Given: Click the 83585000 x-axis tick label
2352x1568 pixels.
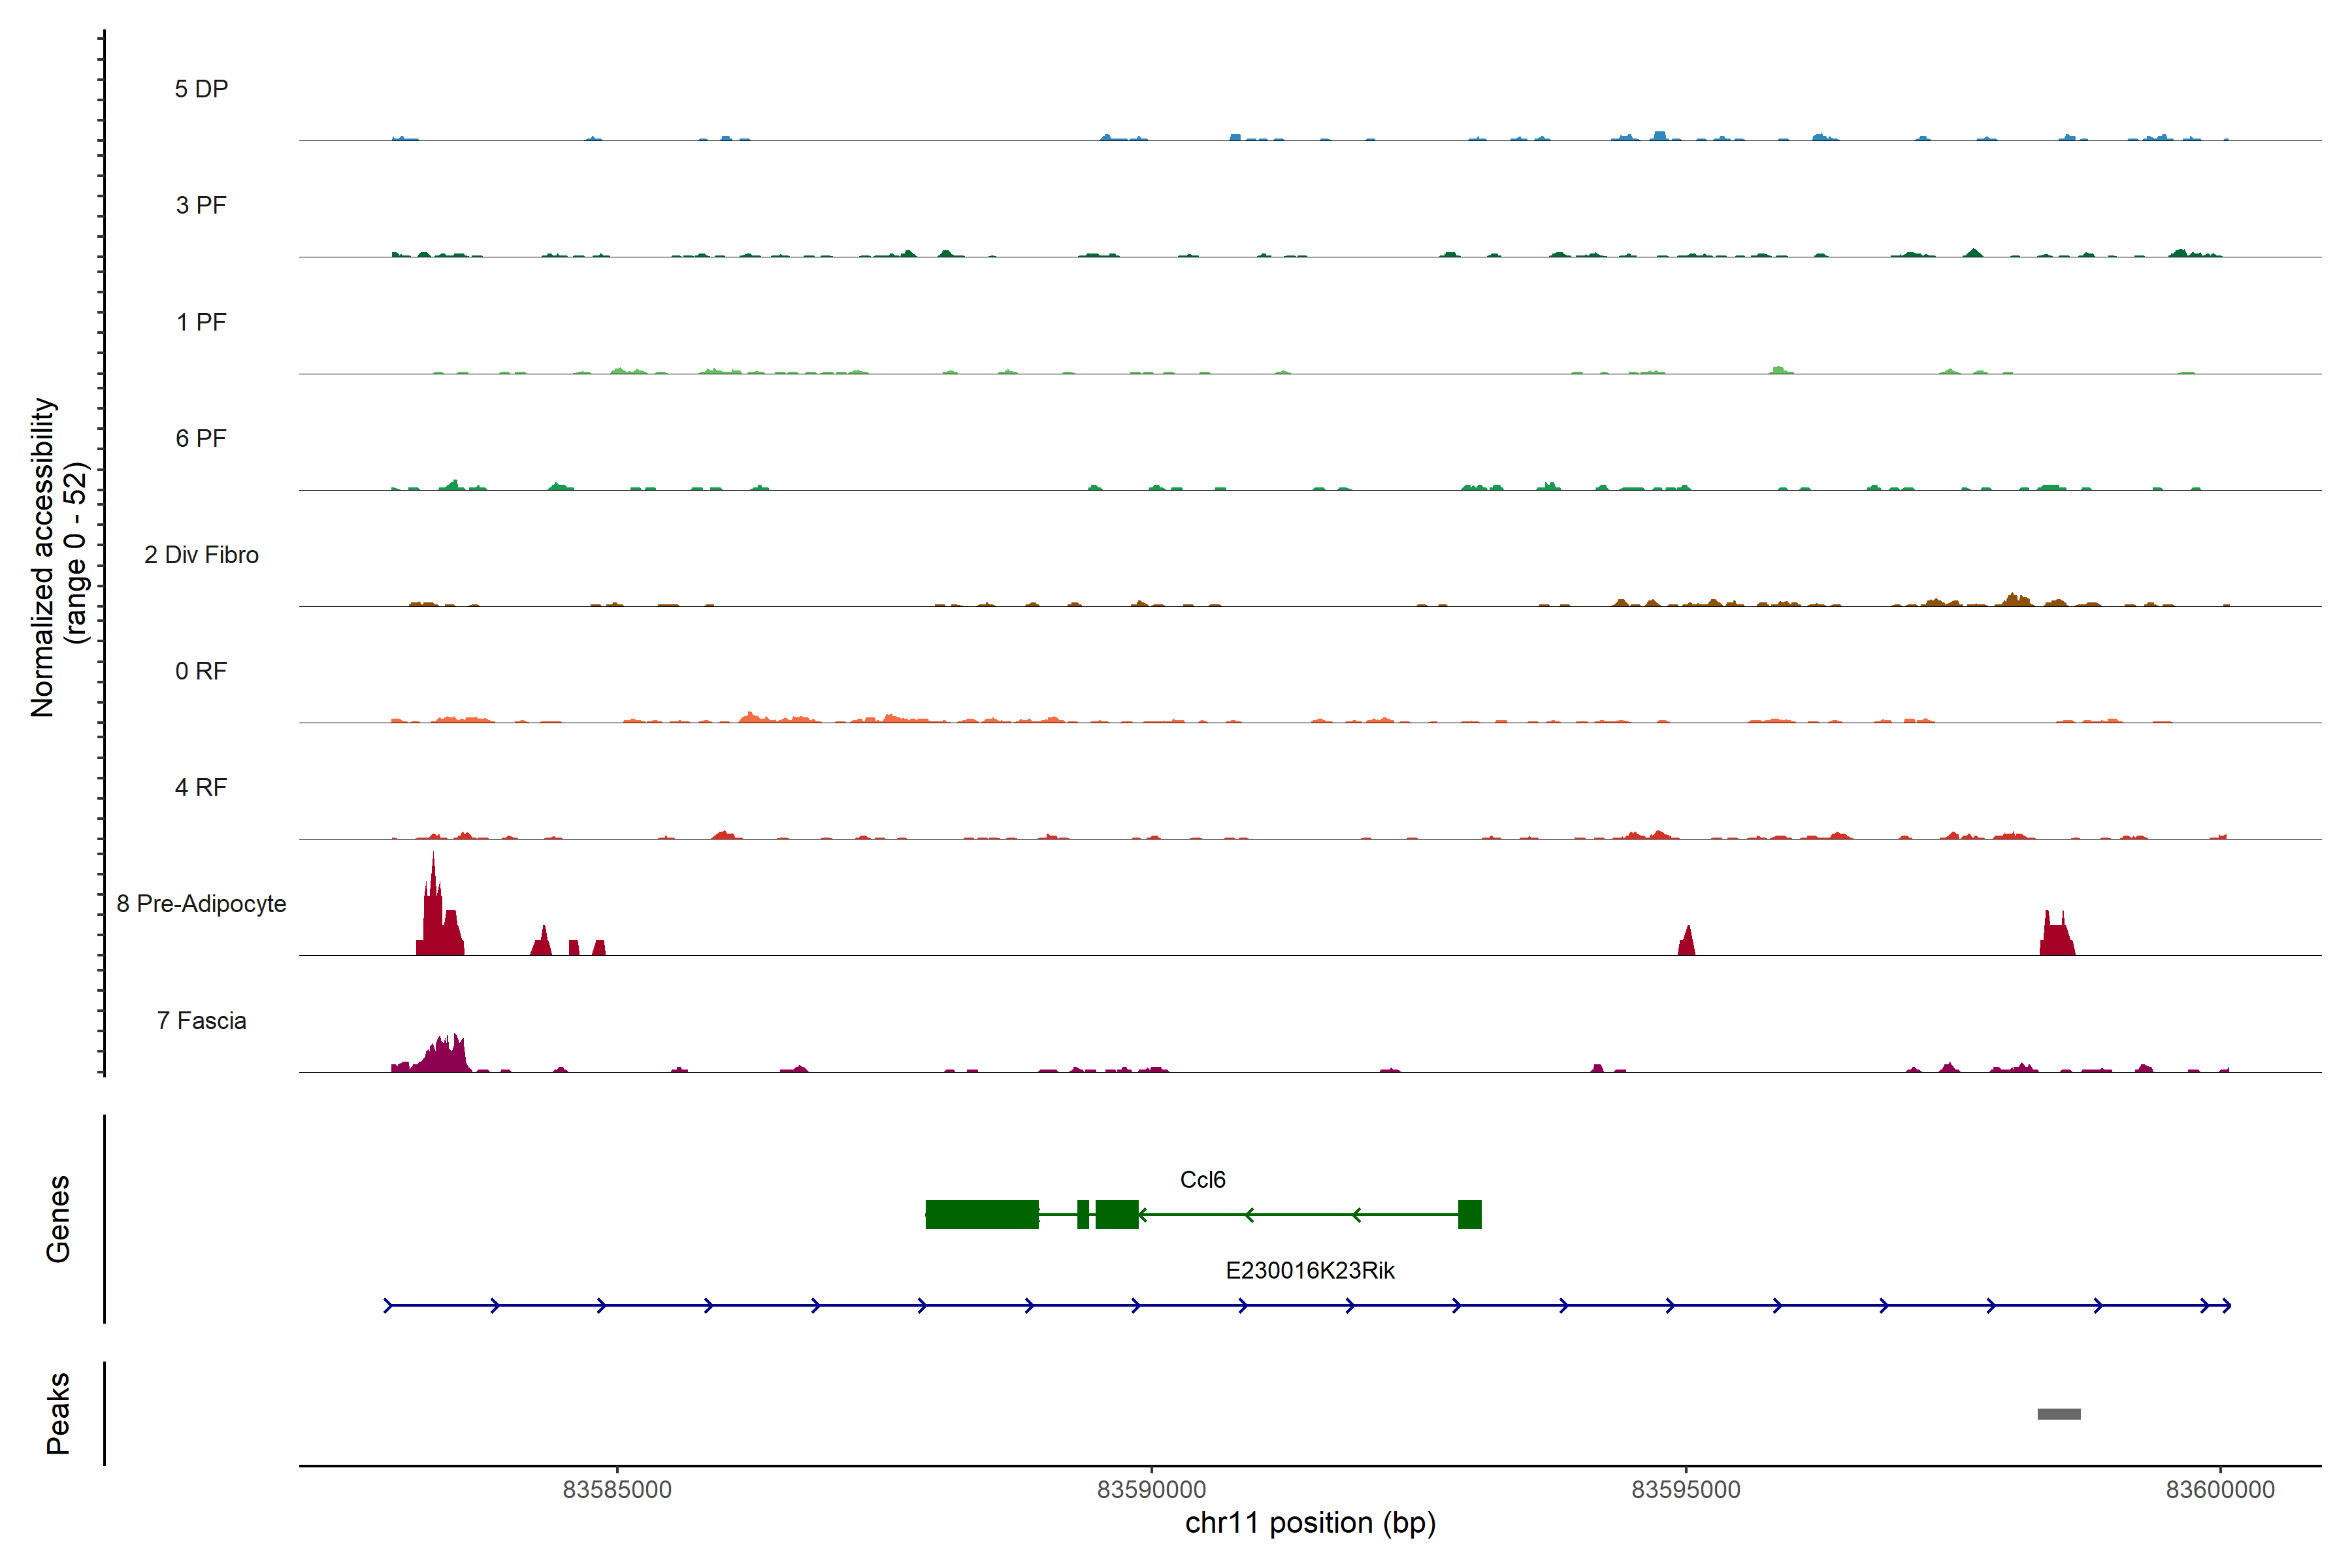Looking at the screenshot, I should [x=616, y=1489].
